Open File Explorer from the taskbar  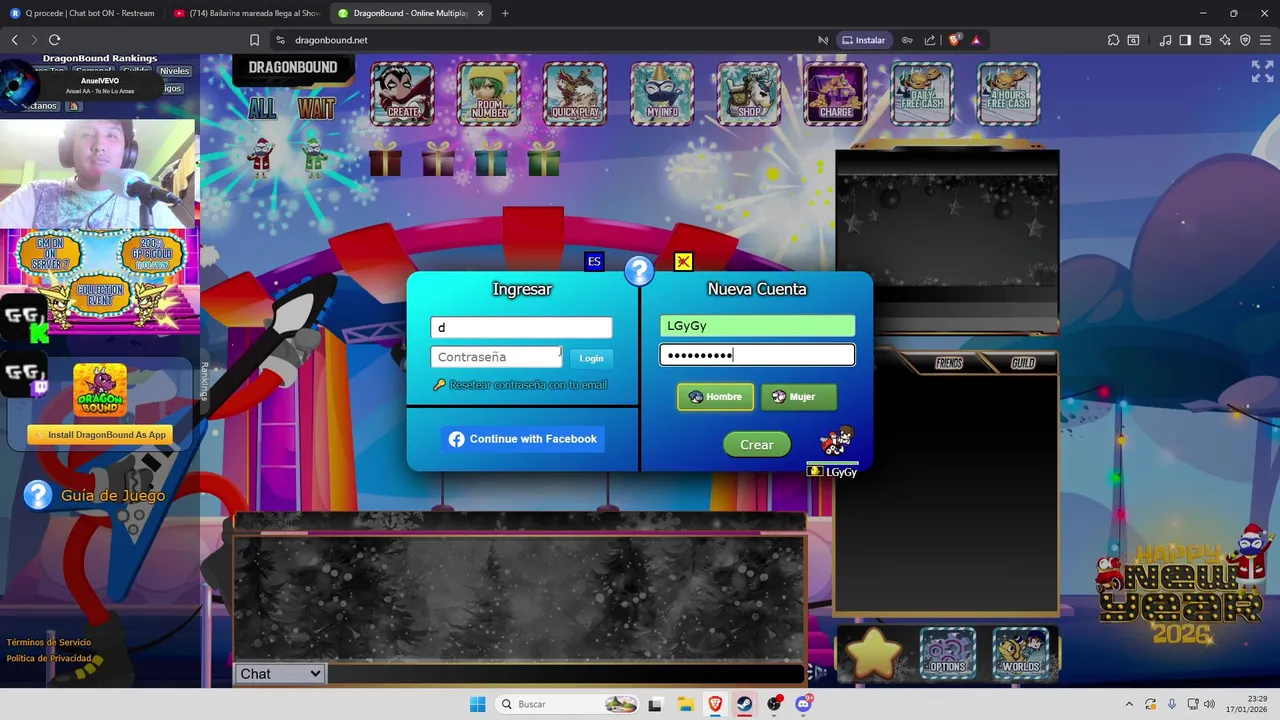pos(685,704)
